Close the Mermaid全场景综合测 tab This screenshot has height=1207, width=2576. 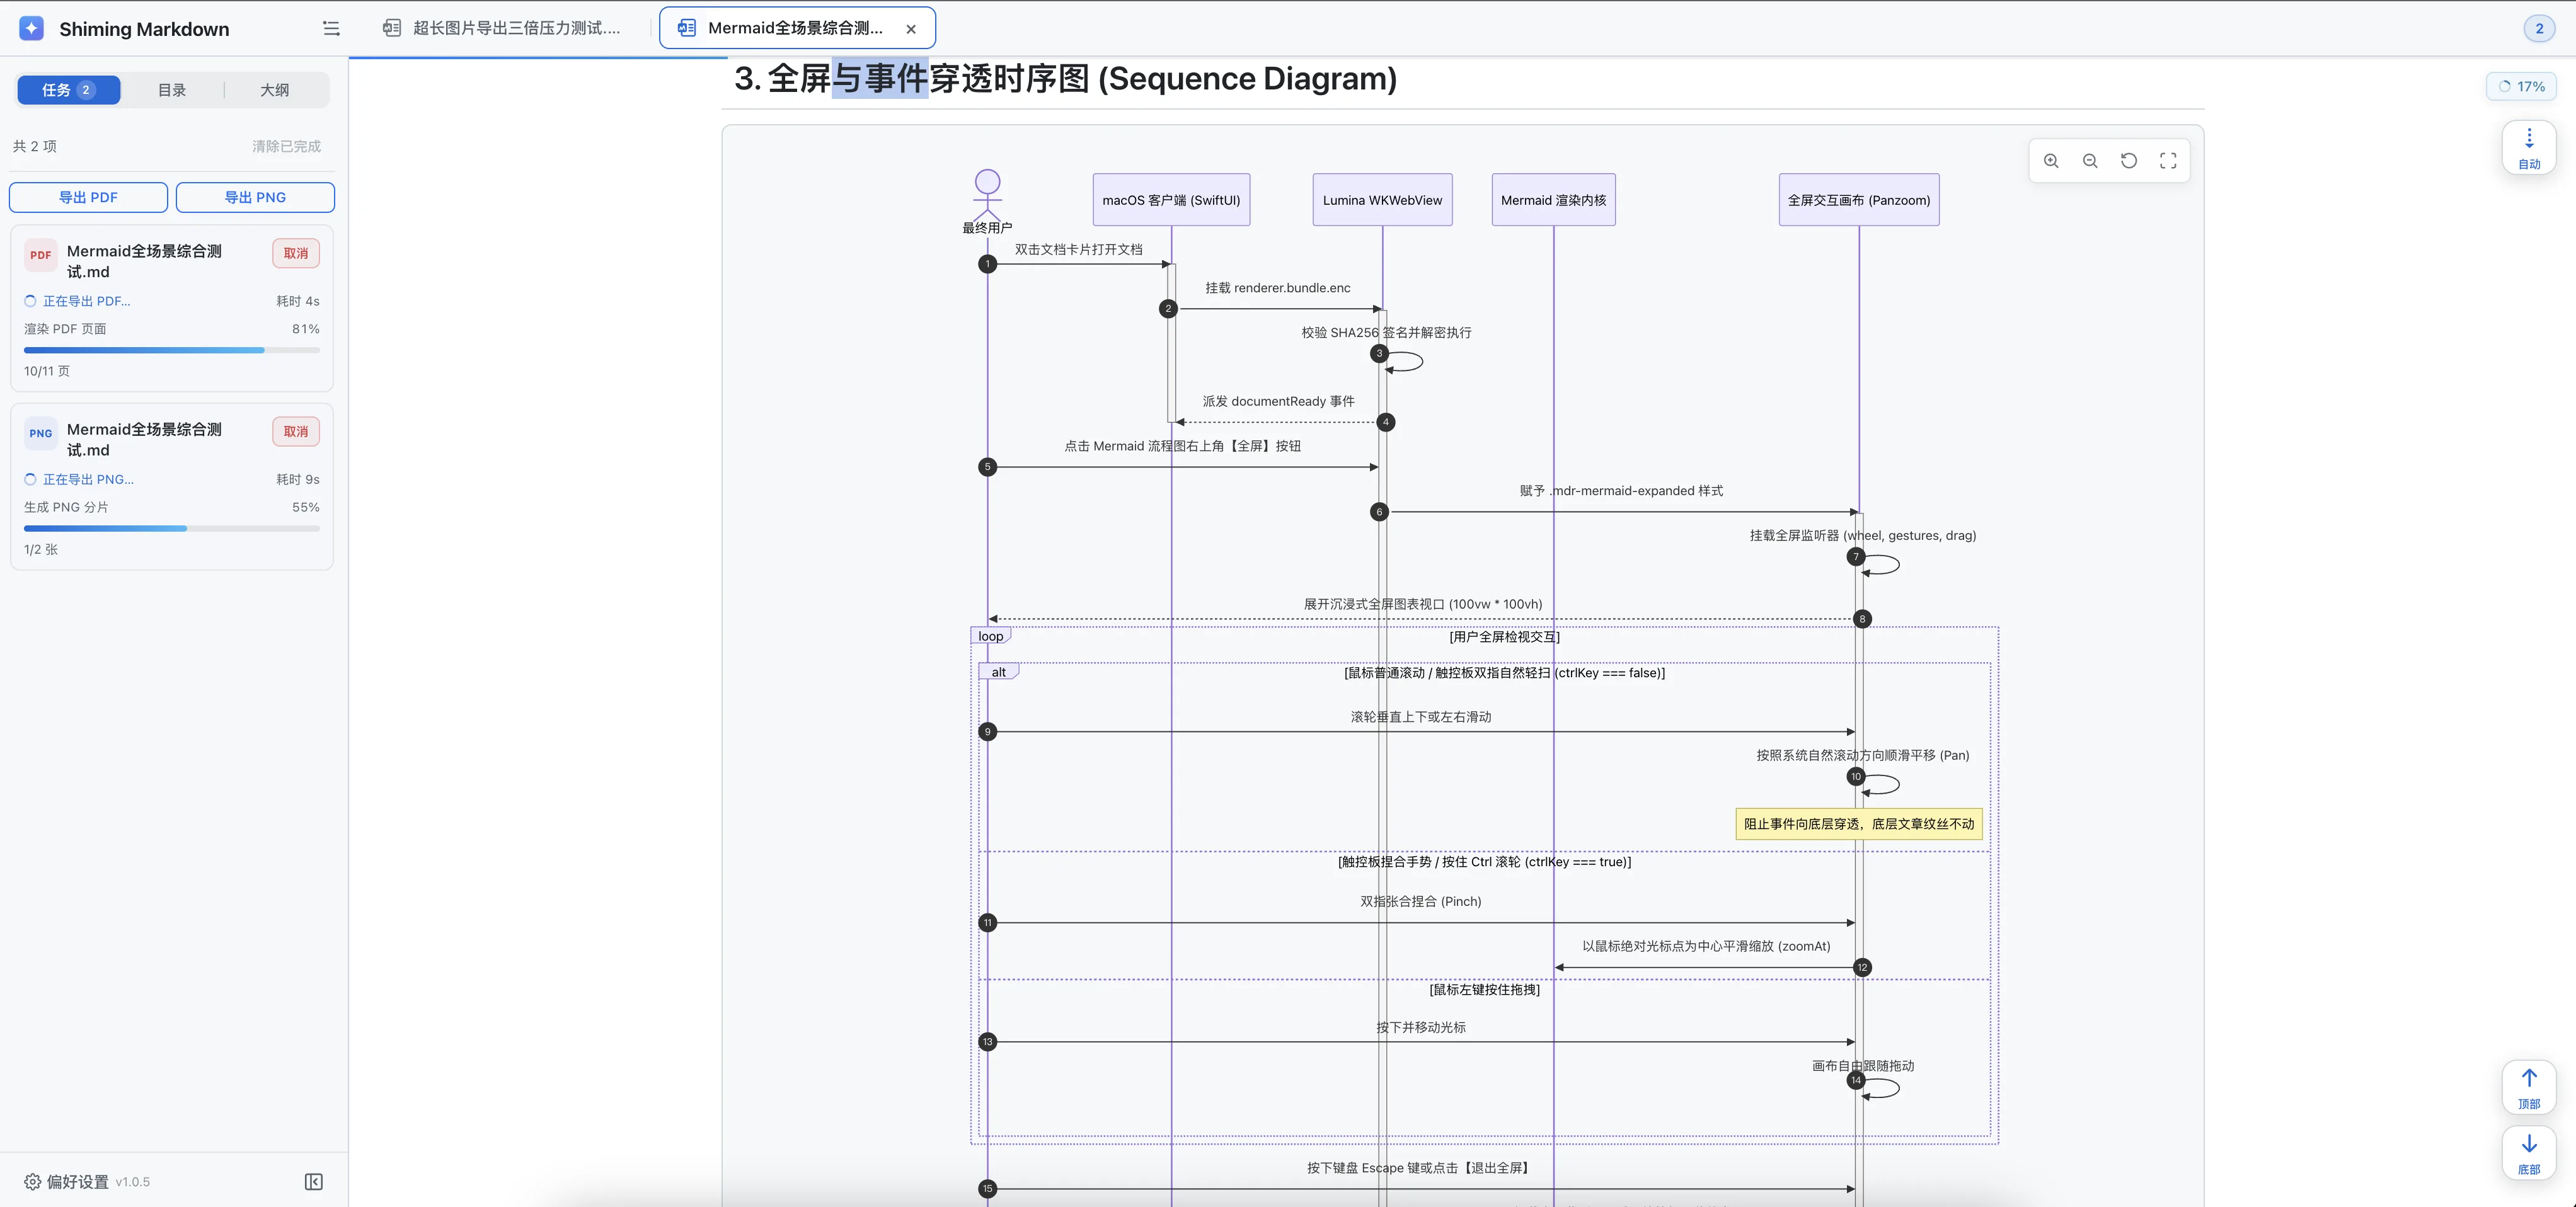pyautogui.click(x=911, y=29)
